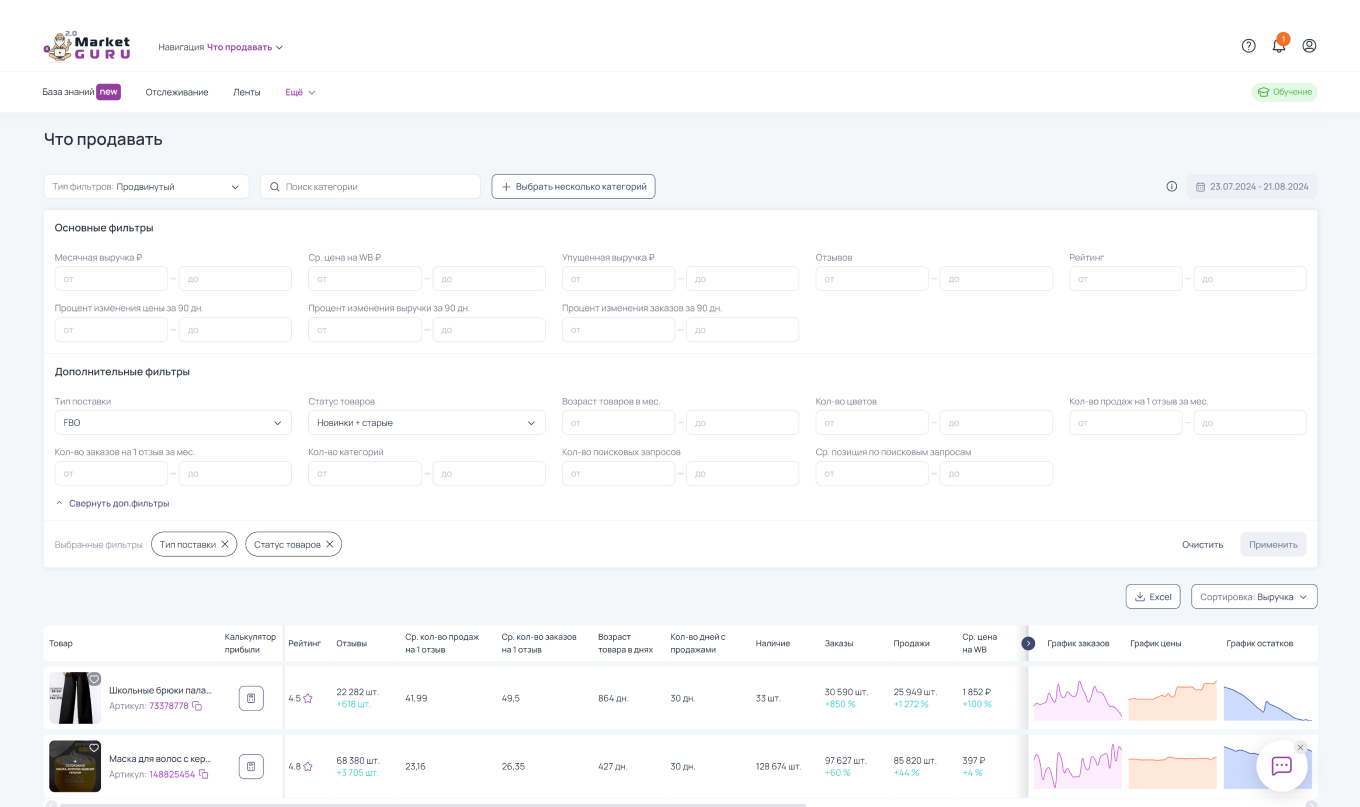The width and height of the screenshot is (1360, 807).
Task: Open the help question mark icon
Action: [1248, 45]
